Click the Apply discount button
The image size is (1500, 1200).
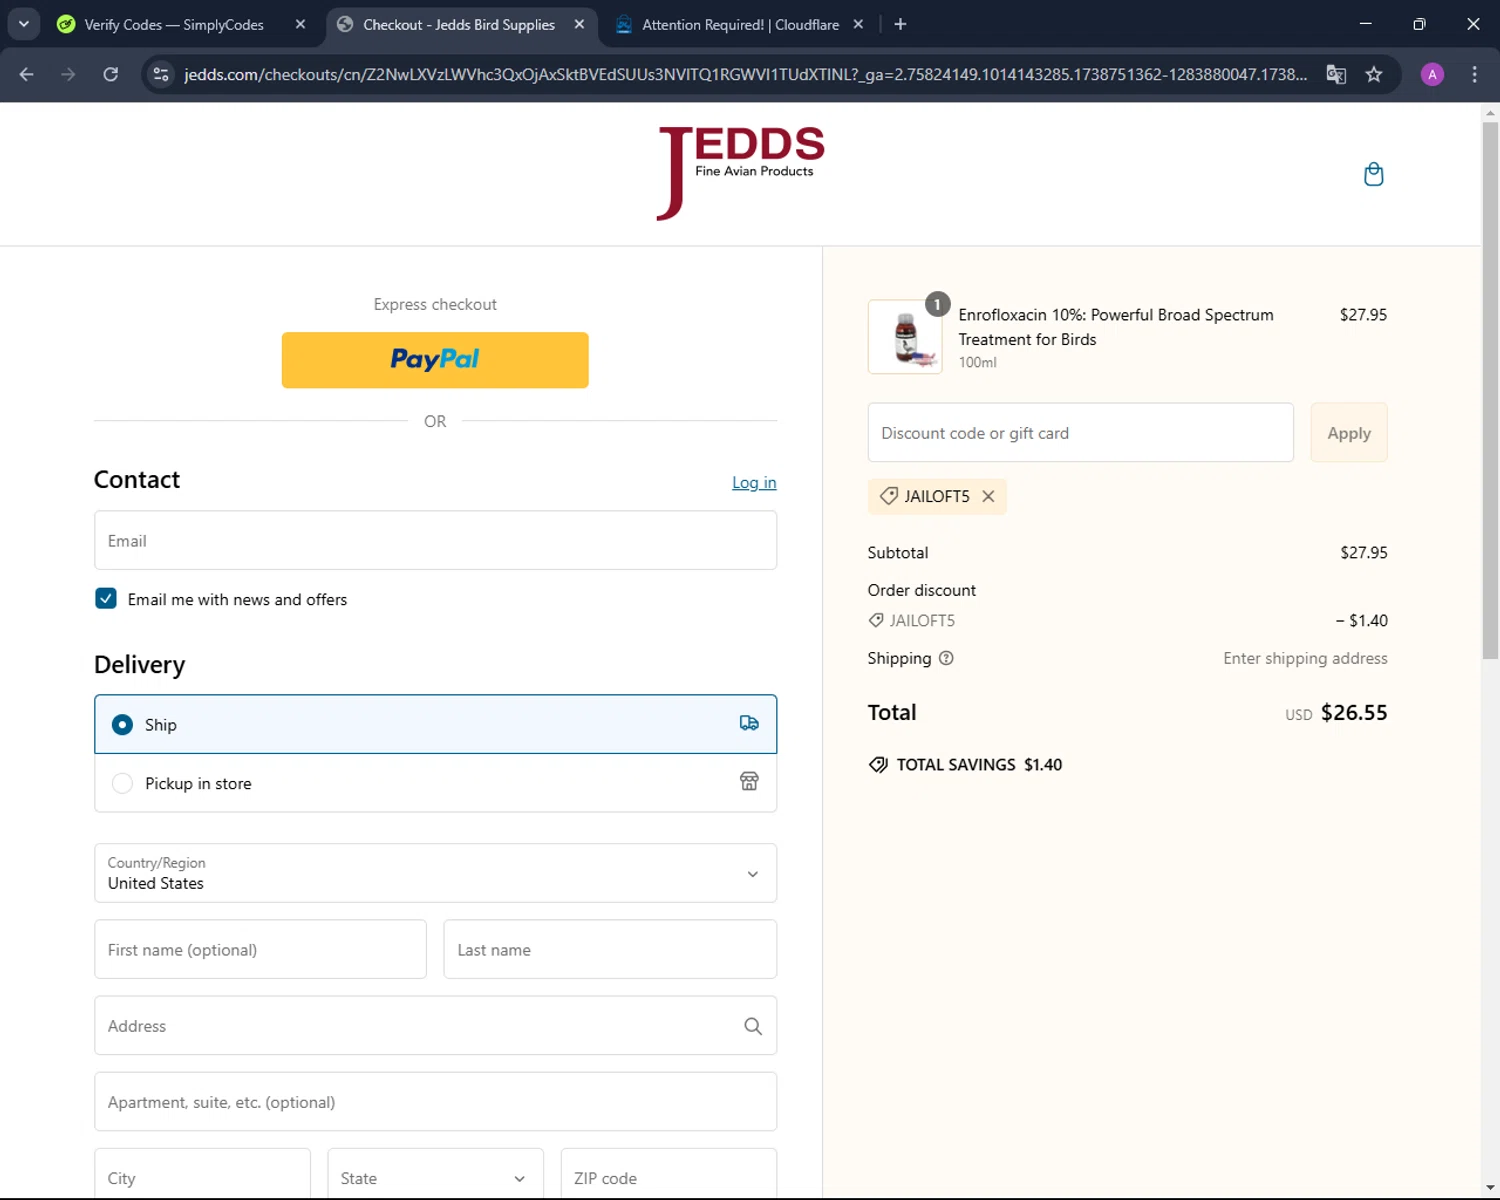(x=1349, y=433)
